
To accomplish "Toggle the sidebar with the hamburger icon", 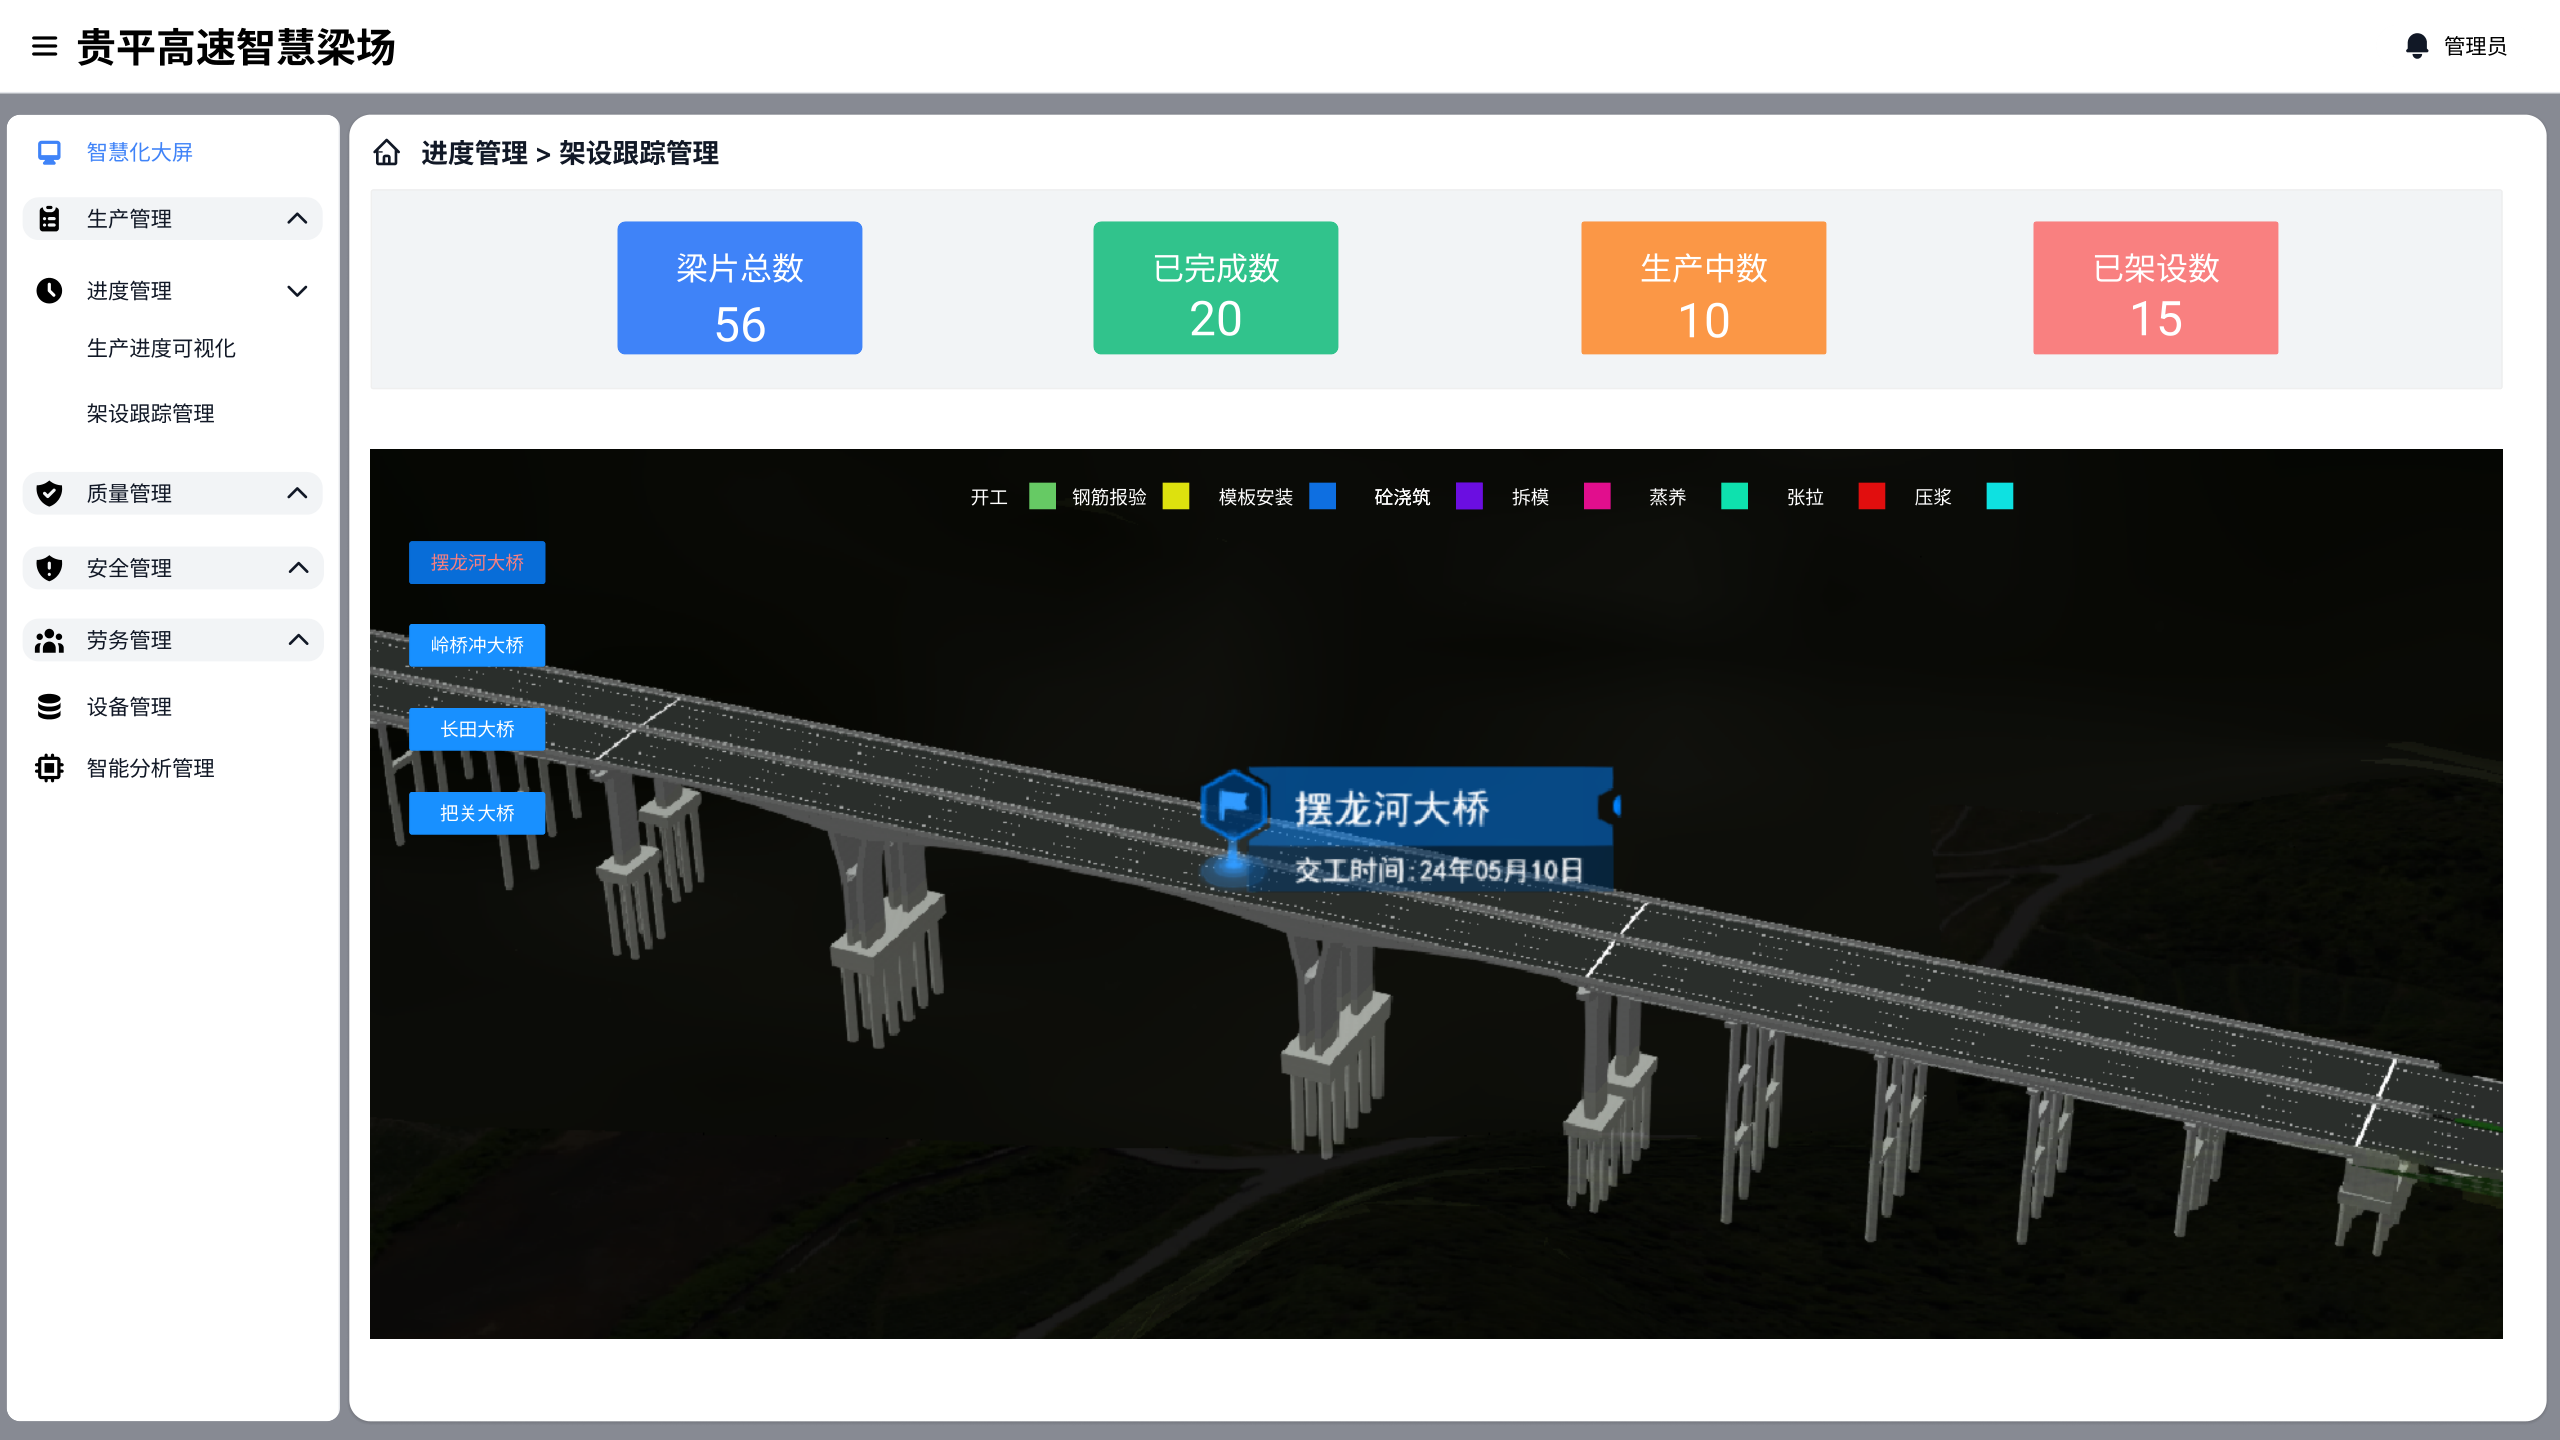I will [x=44, y=46].
